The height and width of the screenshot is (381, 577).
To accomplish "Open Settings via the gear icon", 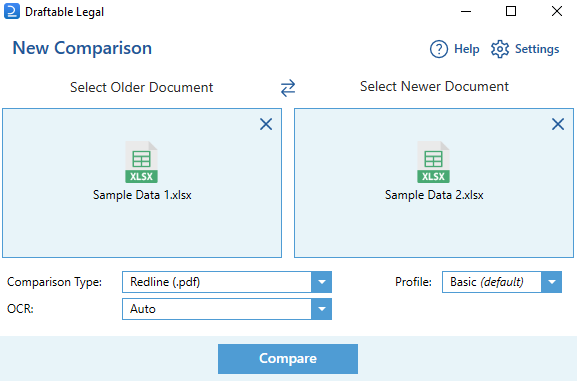I will tap(500, 49).
